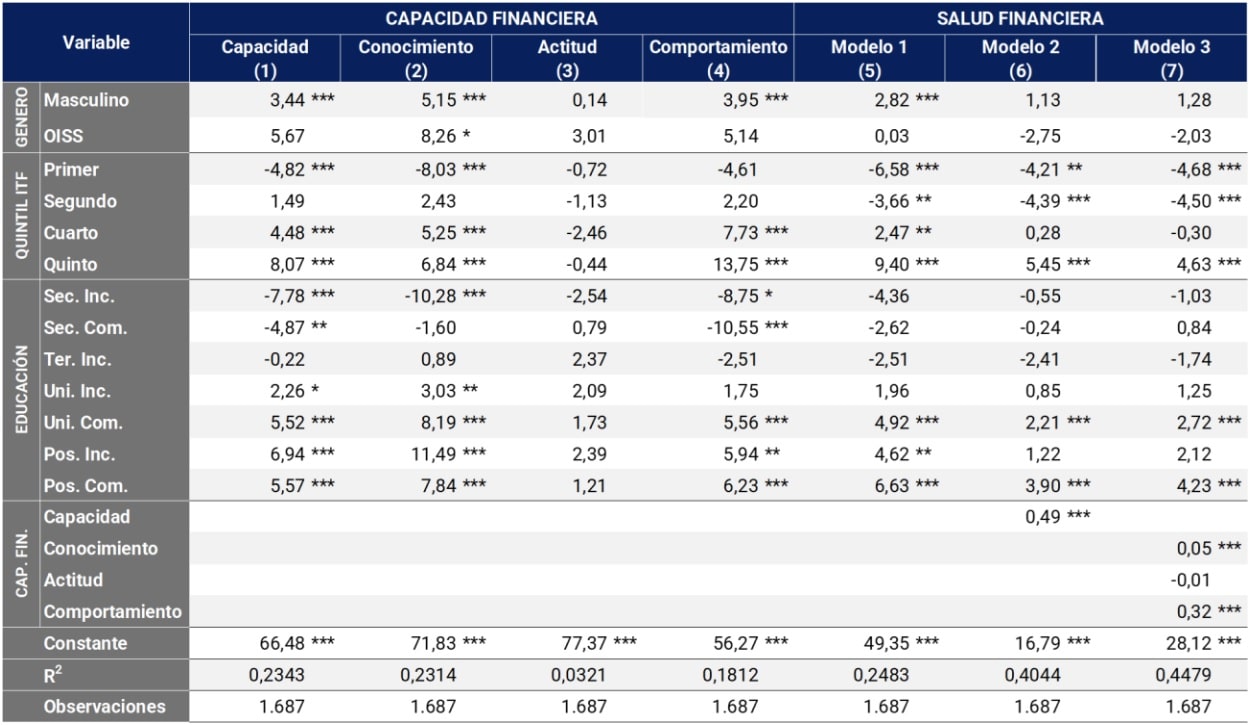Select the Modelo 1 (5) column header
Screen dimensions: 1251x725
(869, 58)
